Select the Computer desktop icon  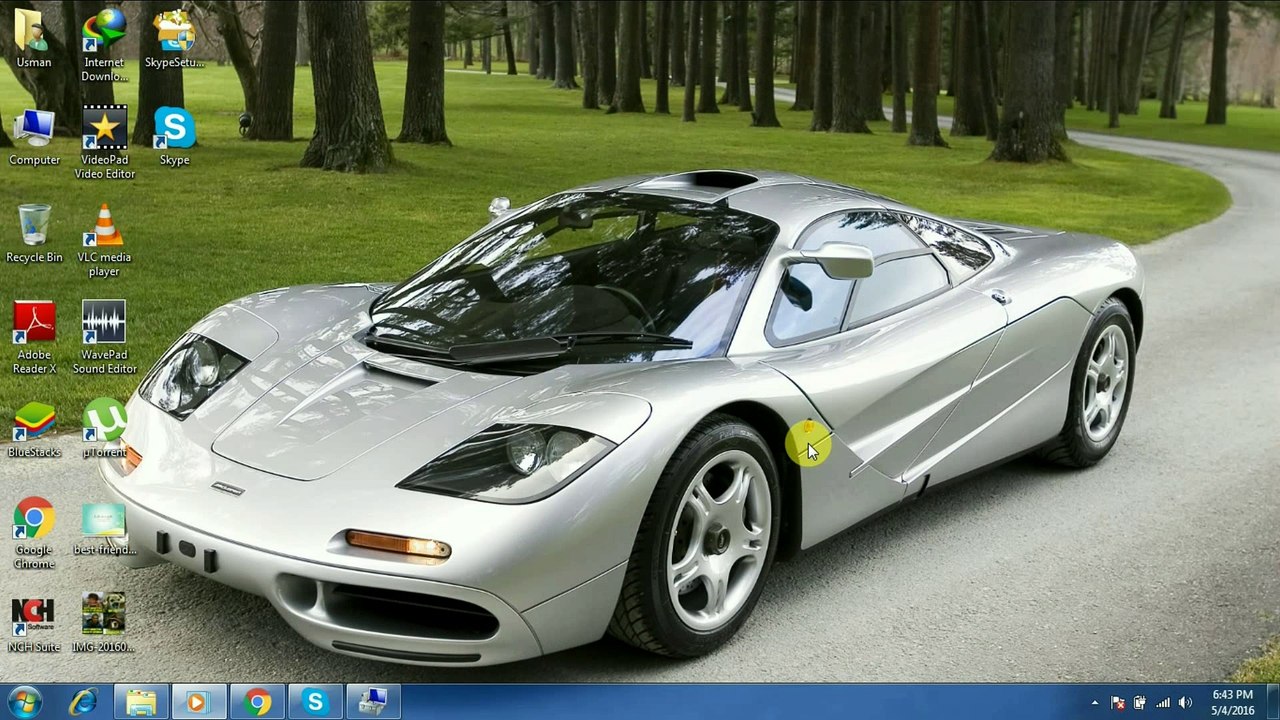[x=34, y=130]
